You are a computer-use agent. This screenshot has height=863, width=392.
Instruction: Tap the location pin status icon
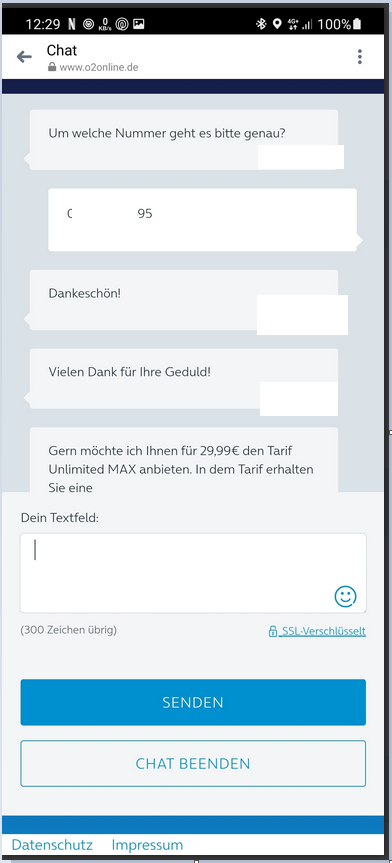(277, 24)
